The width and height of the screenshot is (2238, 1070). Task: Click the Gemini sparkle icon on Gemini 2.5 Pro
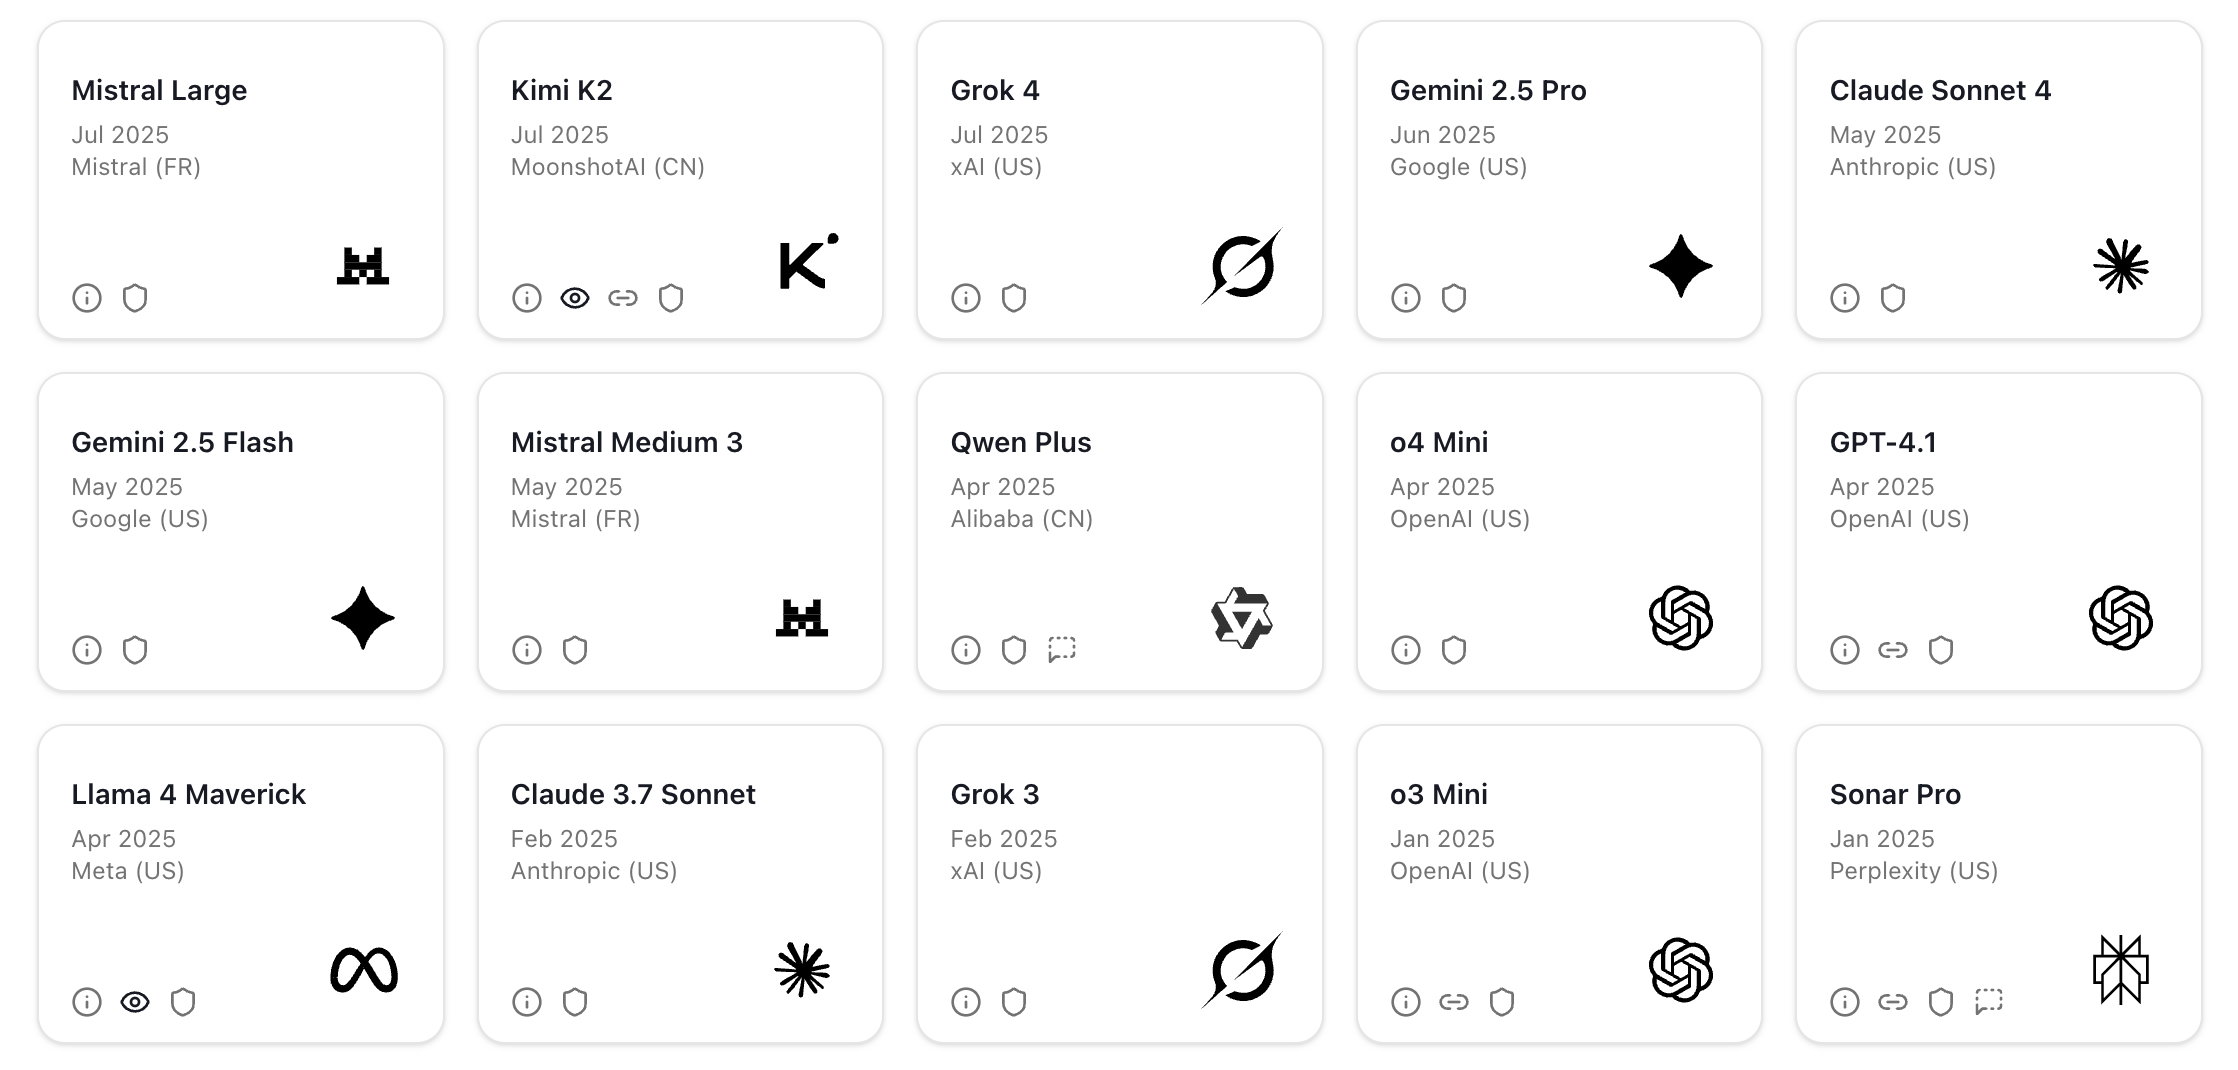click(1679, 265)
